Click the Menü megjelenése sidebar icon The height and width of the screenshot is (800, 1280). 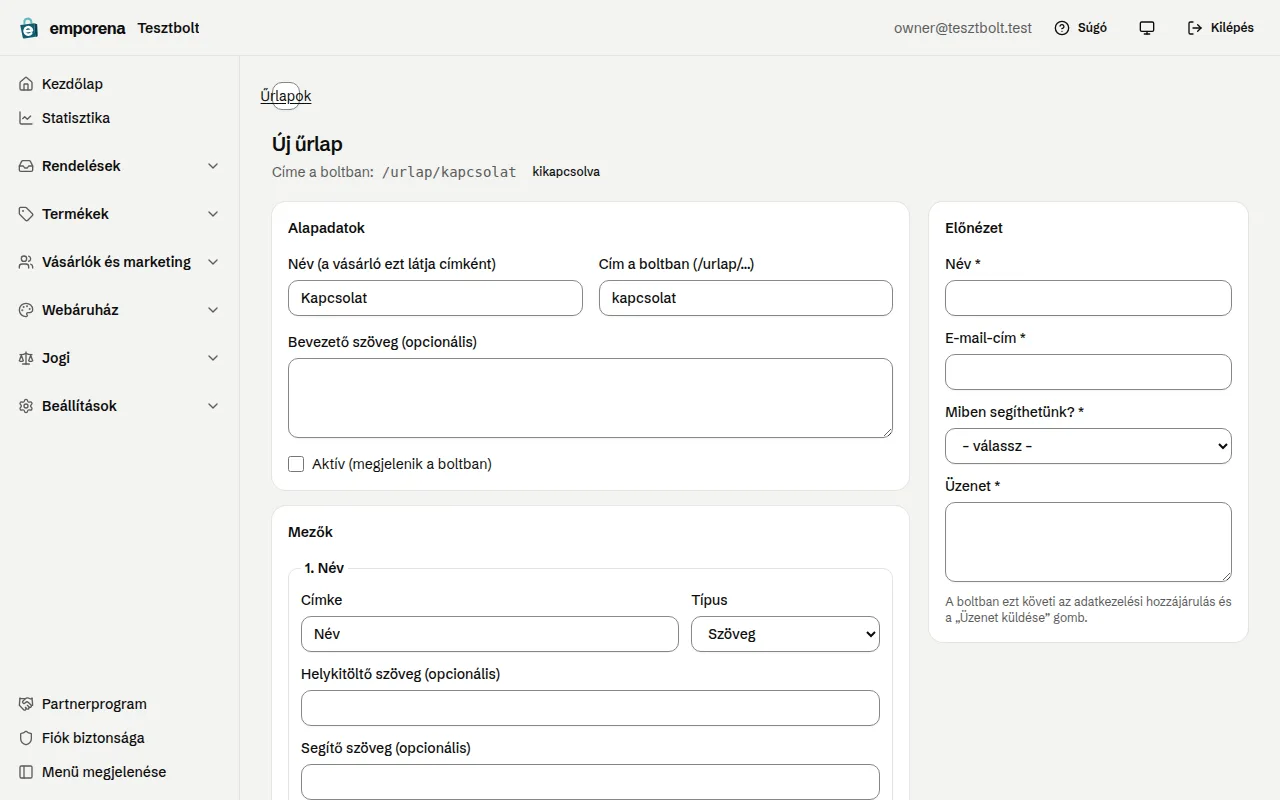[x=26, y=772]
